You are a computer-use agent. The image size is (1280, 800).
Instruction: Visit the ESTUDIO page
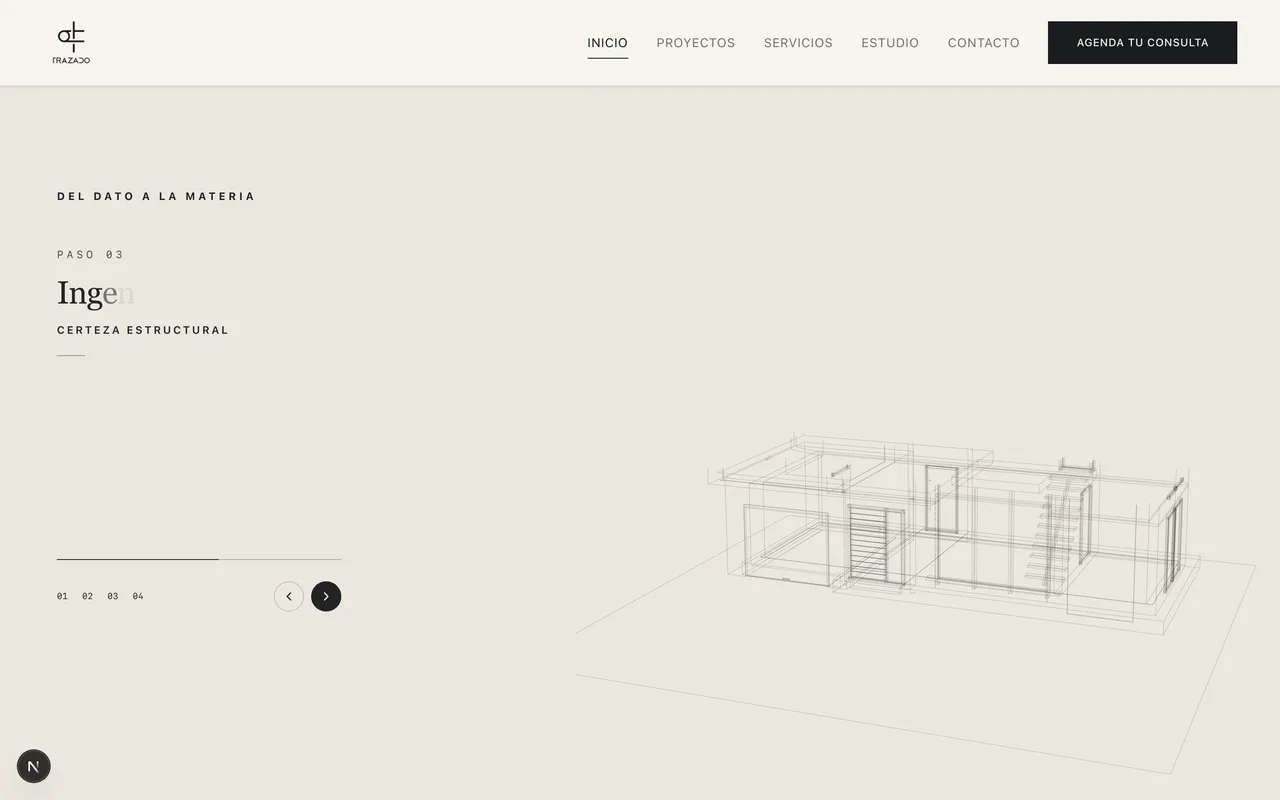(x=890, y=43)
